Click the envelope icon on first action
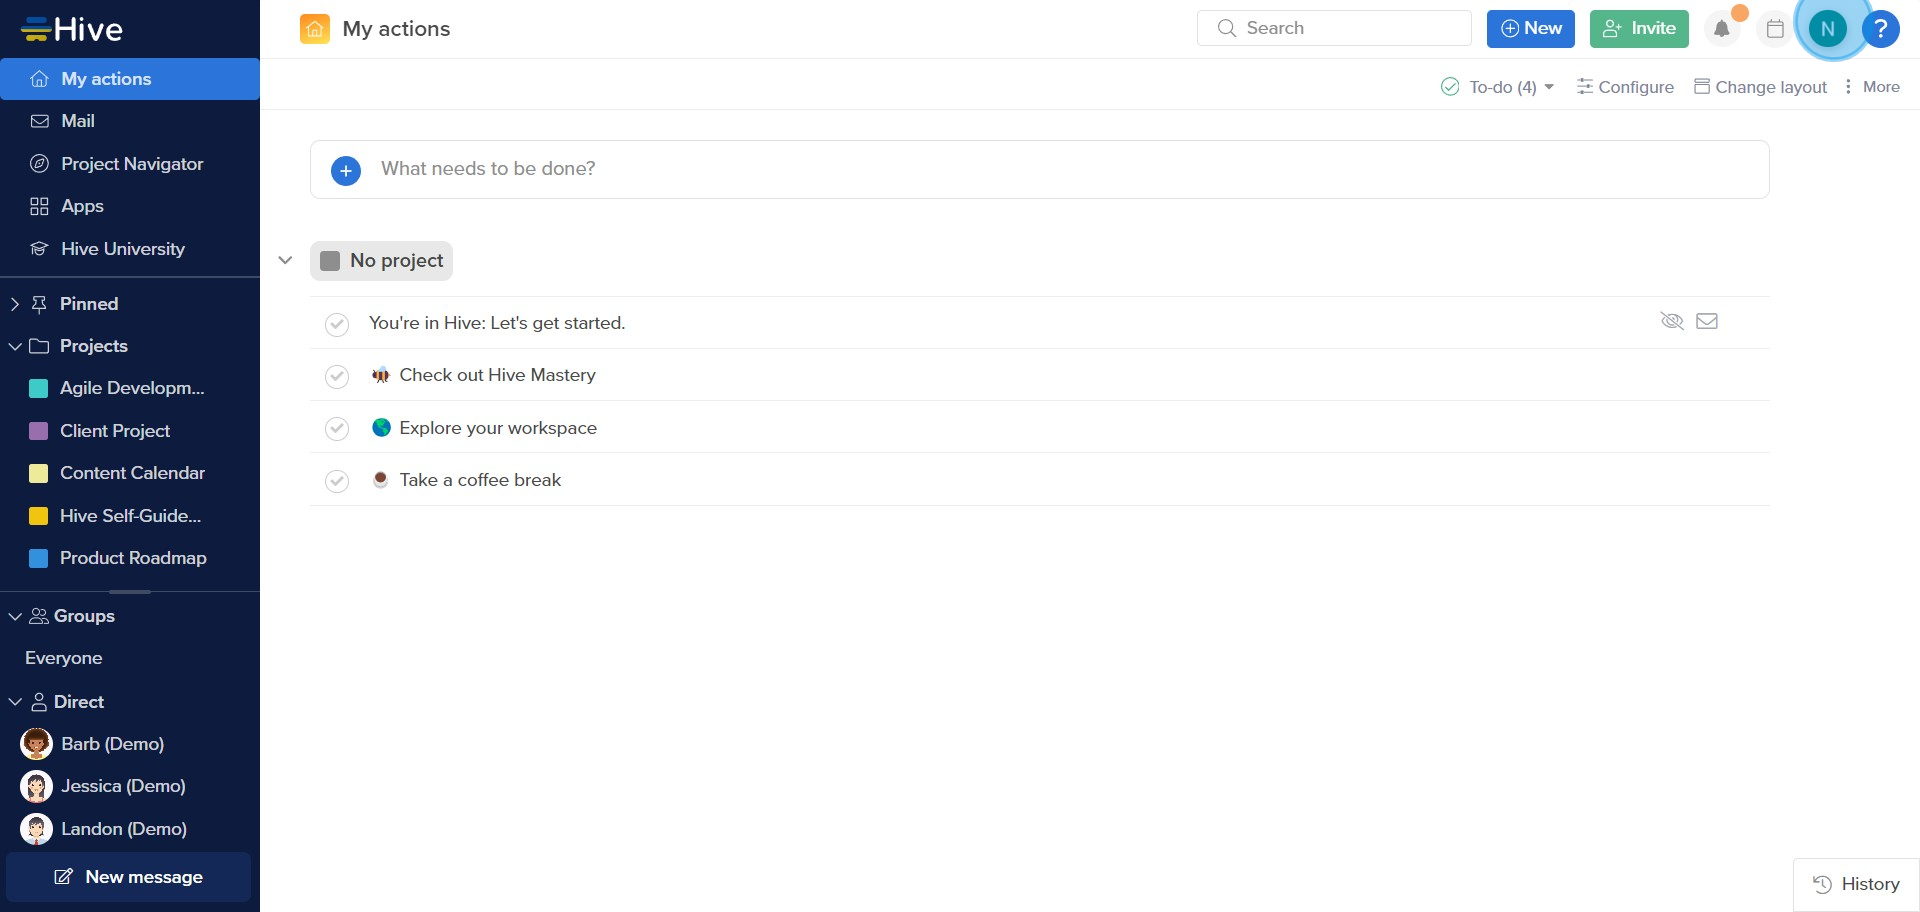The width and height of the screenshot is (1920, 912). tap(1707, 321)
